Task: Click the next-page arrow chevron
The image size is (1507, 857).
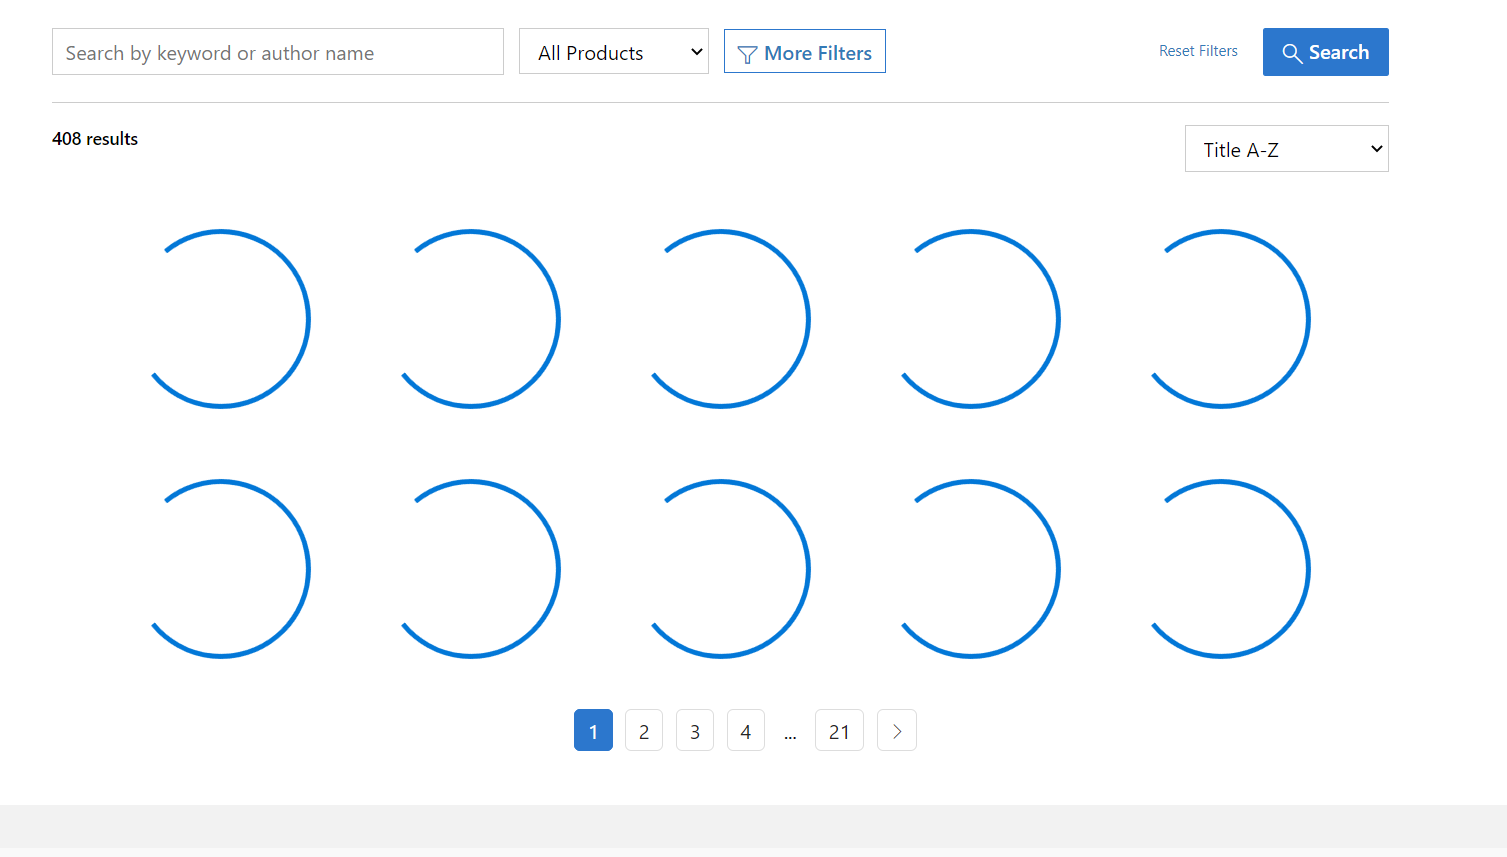Action: coord(896,730)
